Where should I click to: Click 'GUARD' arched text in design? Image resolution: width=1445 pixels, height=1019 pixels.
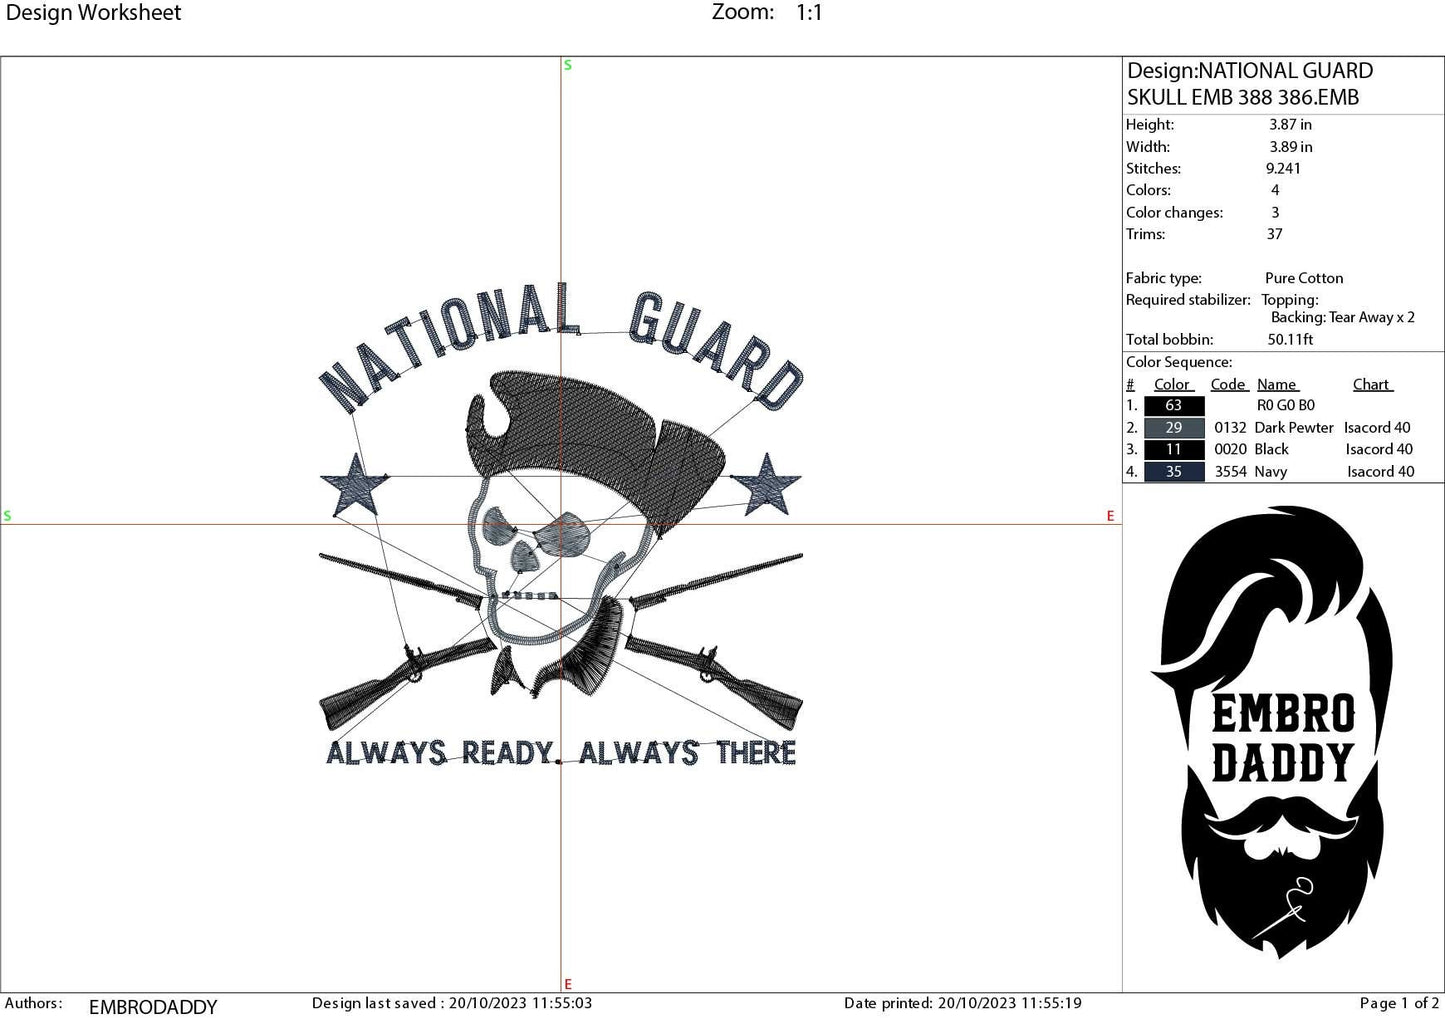coord(716,349)
